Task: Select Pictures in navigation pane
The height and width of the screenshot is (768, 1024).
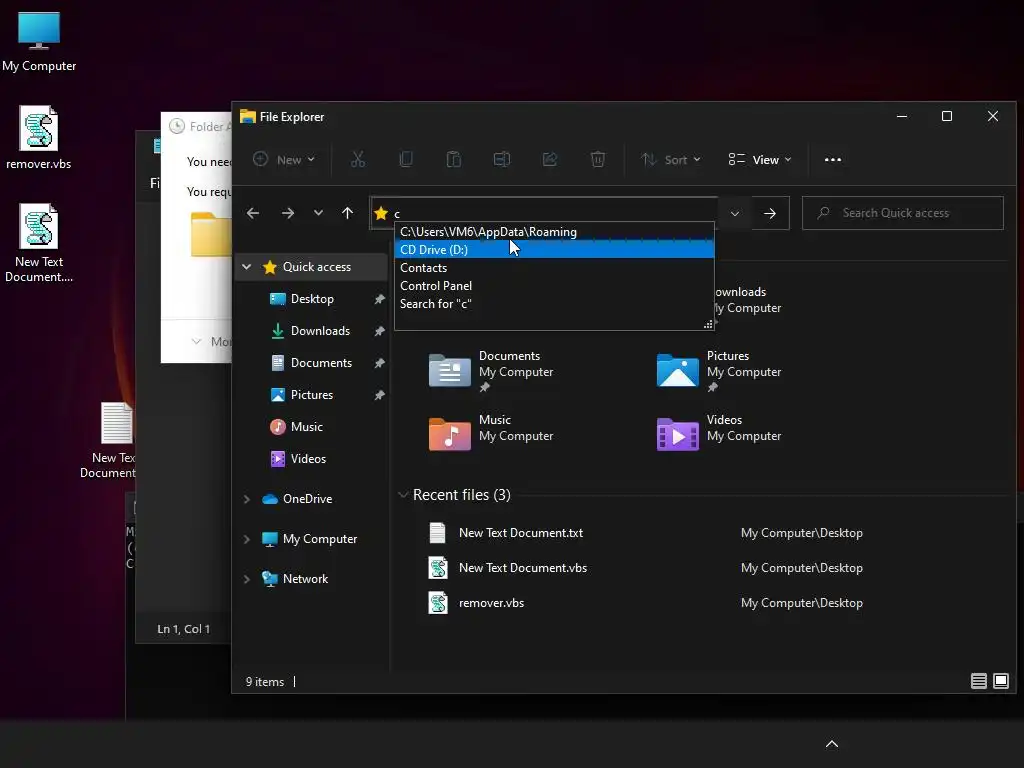Action: coord(312,395)
